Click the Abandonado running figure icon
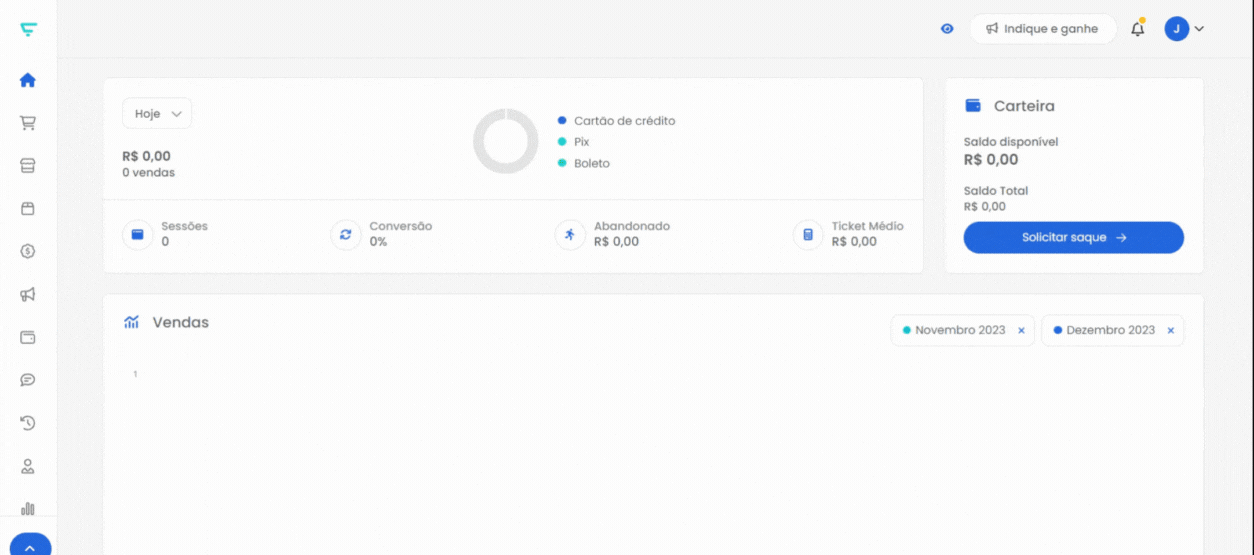The width and height of the screenshot is (1254, 555). [x=570, y=235]
